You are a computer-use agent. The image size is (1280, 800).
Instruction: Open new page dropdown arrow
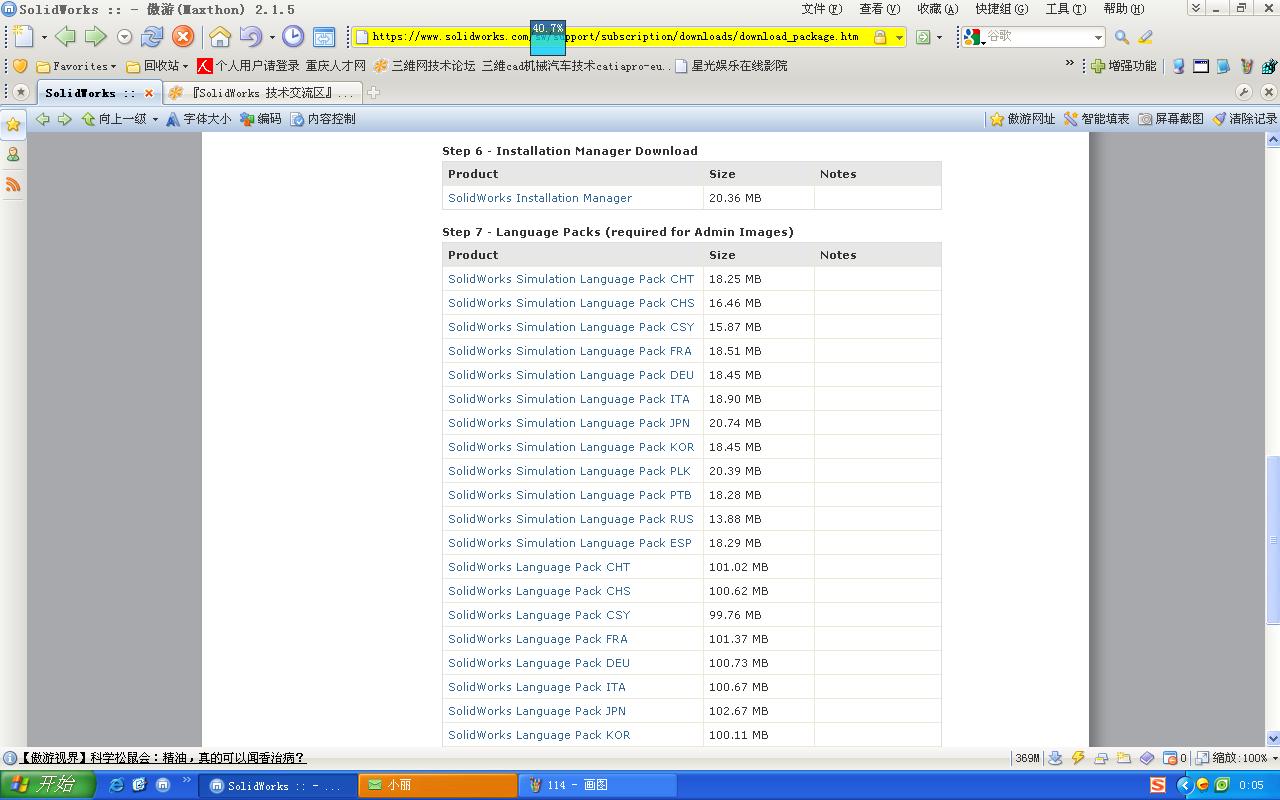(x=44, y=38)
